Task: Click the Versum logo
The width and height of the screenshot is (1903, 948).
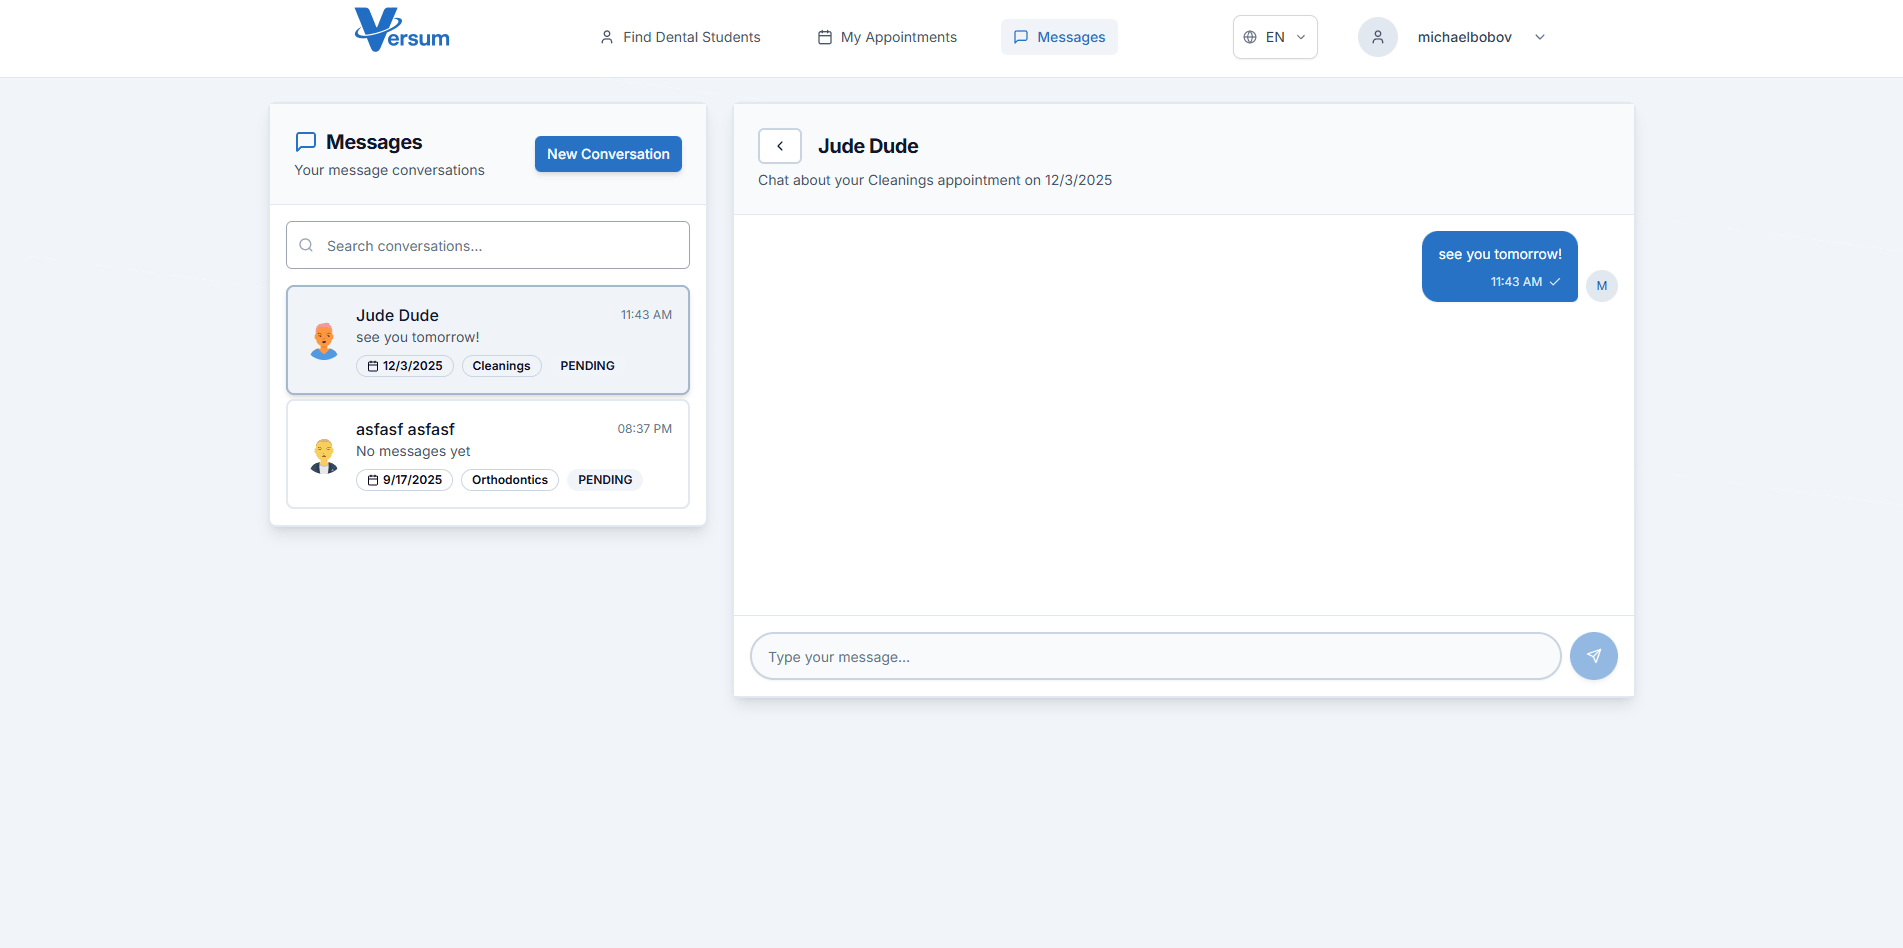Action: click(402, 30)
